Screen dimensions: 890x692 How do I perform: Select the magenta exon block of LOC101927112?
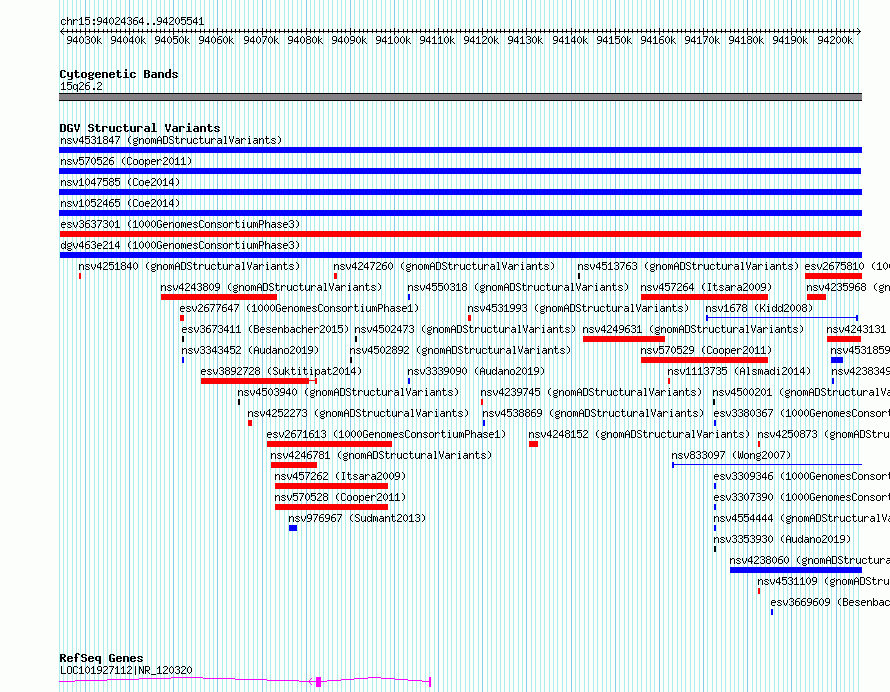point(318,682)
